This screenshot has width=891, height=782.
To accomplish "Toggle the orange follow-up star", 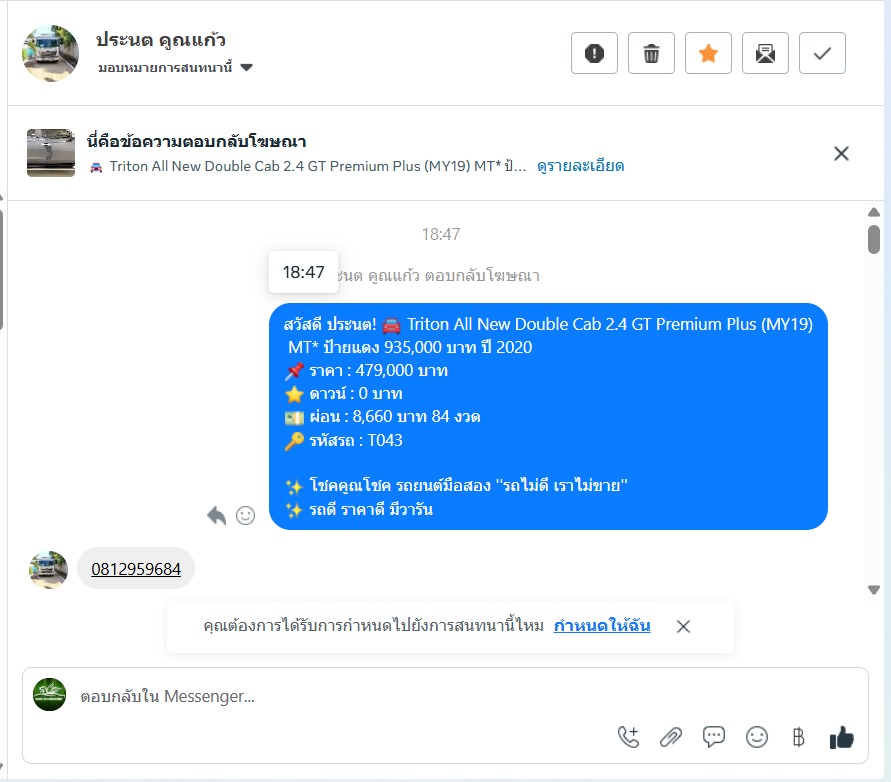I will (708, 53).
